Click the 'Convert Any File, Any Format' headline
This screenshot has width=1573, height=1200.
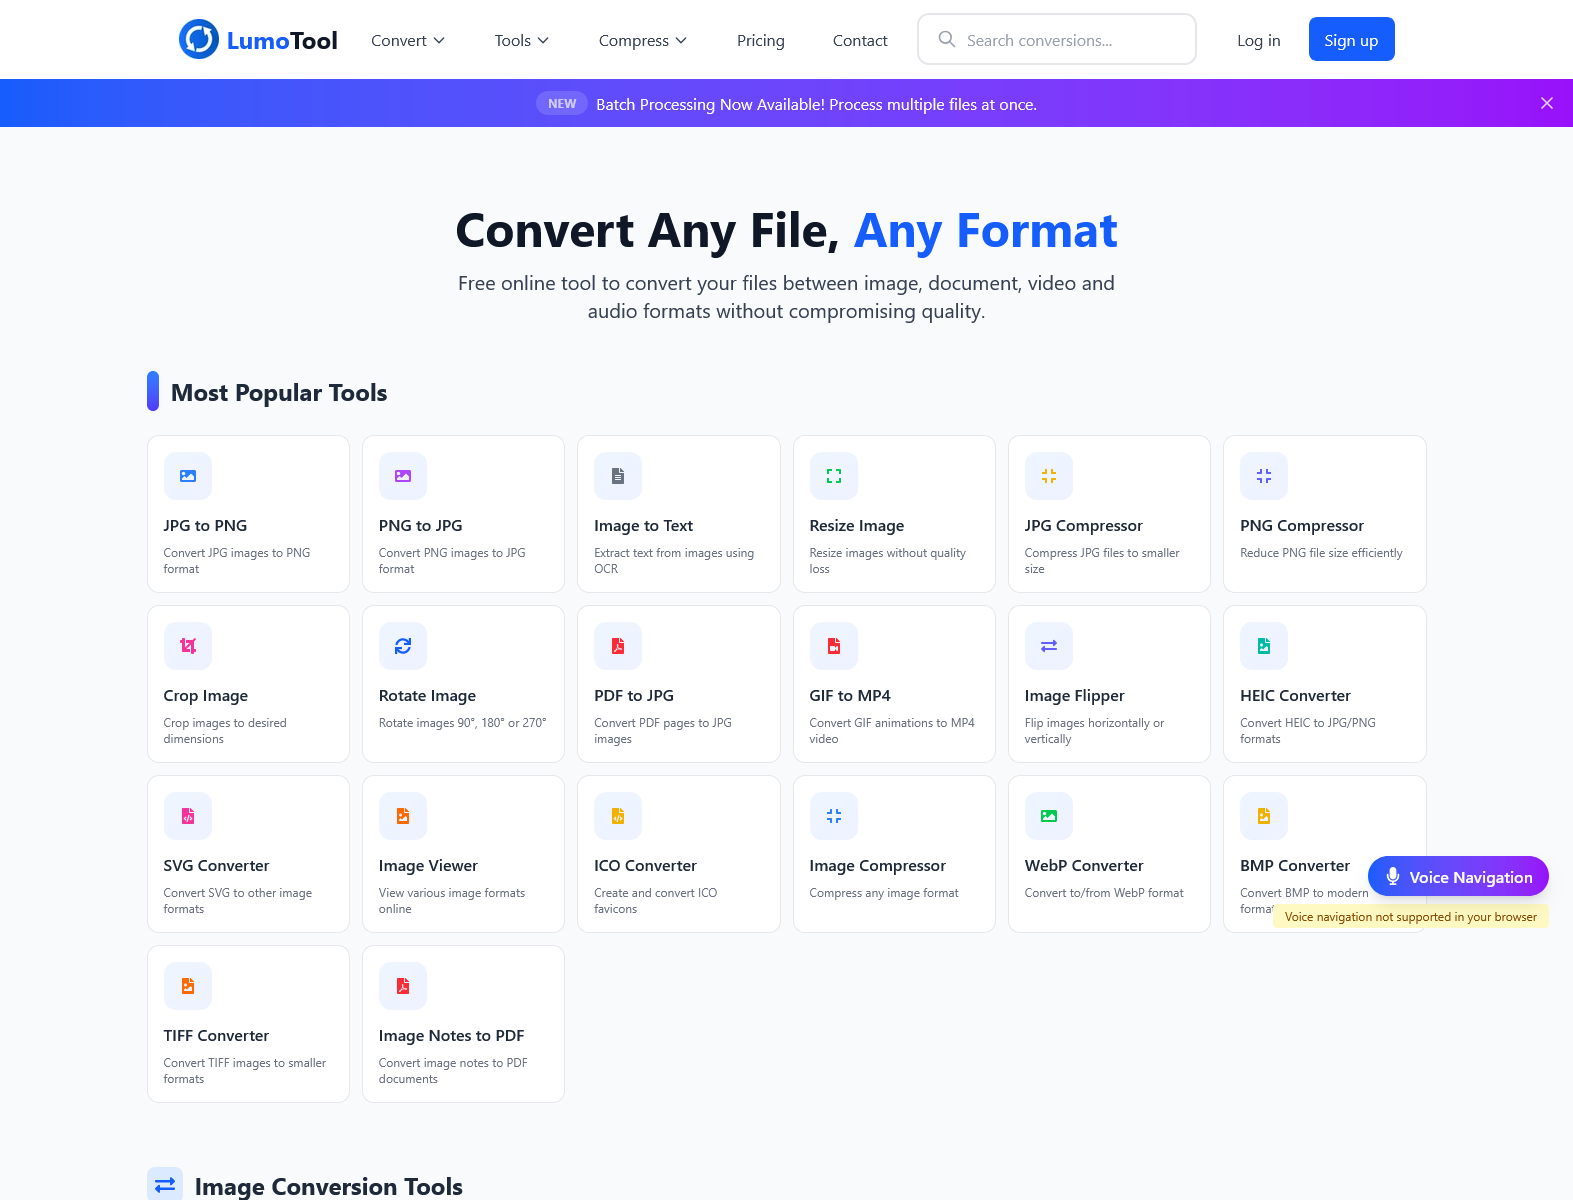pyautogui.click(x=786, y=231)
